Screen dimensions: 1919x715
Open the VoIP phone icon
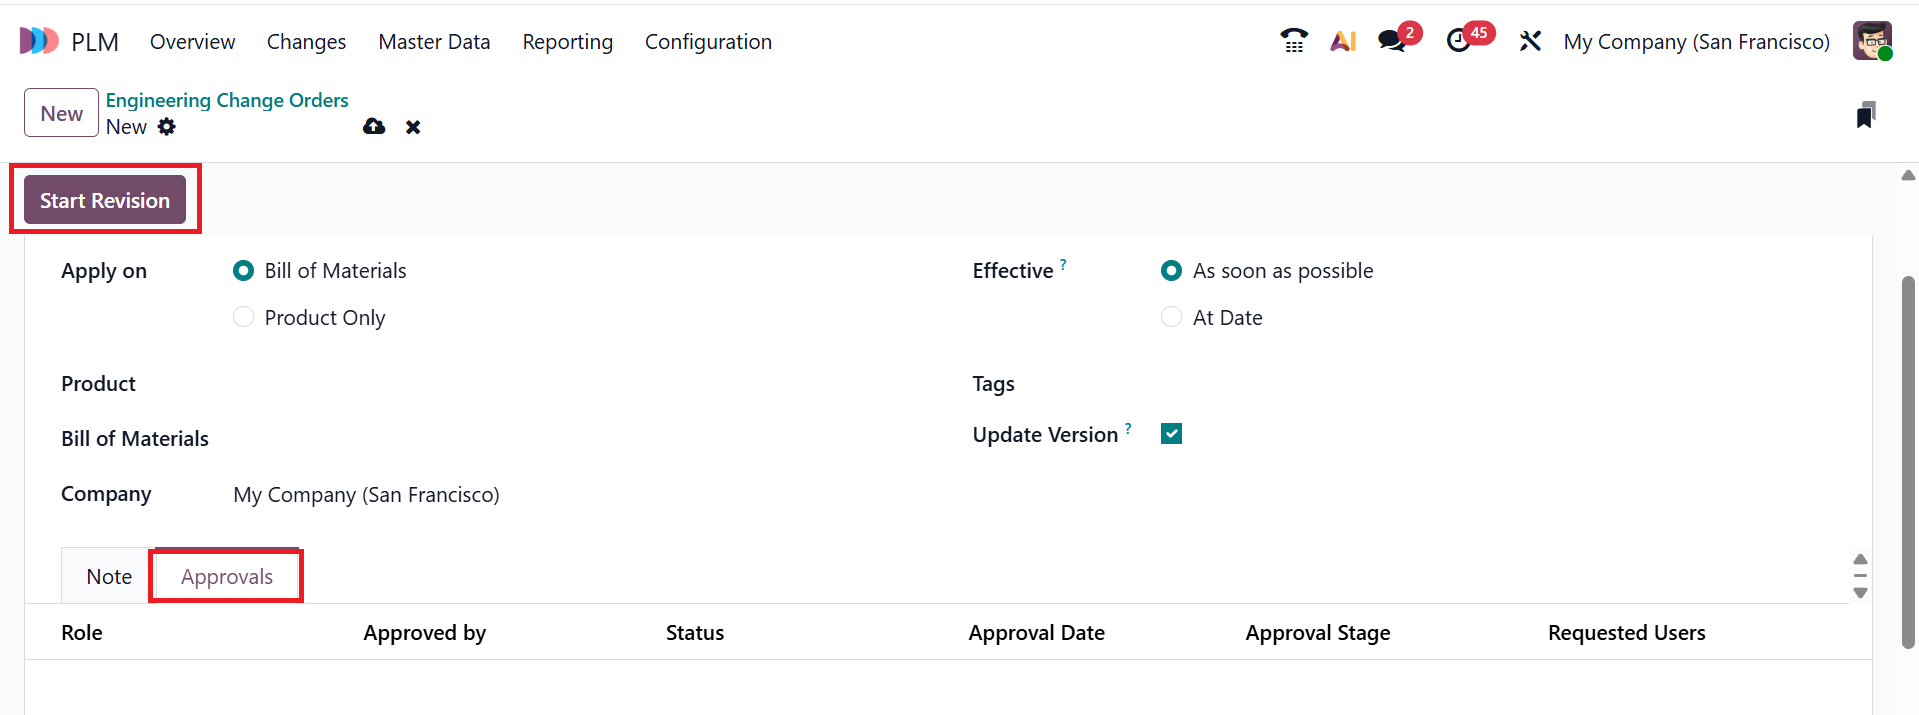click(1293, 41)
